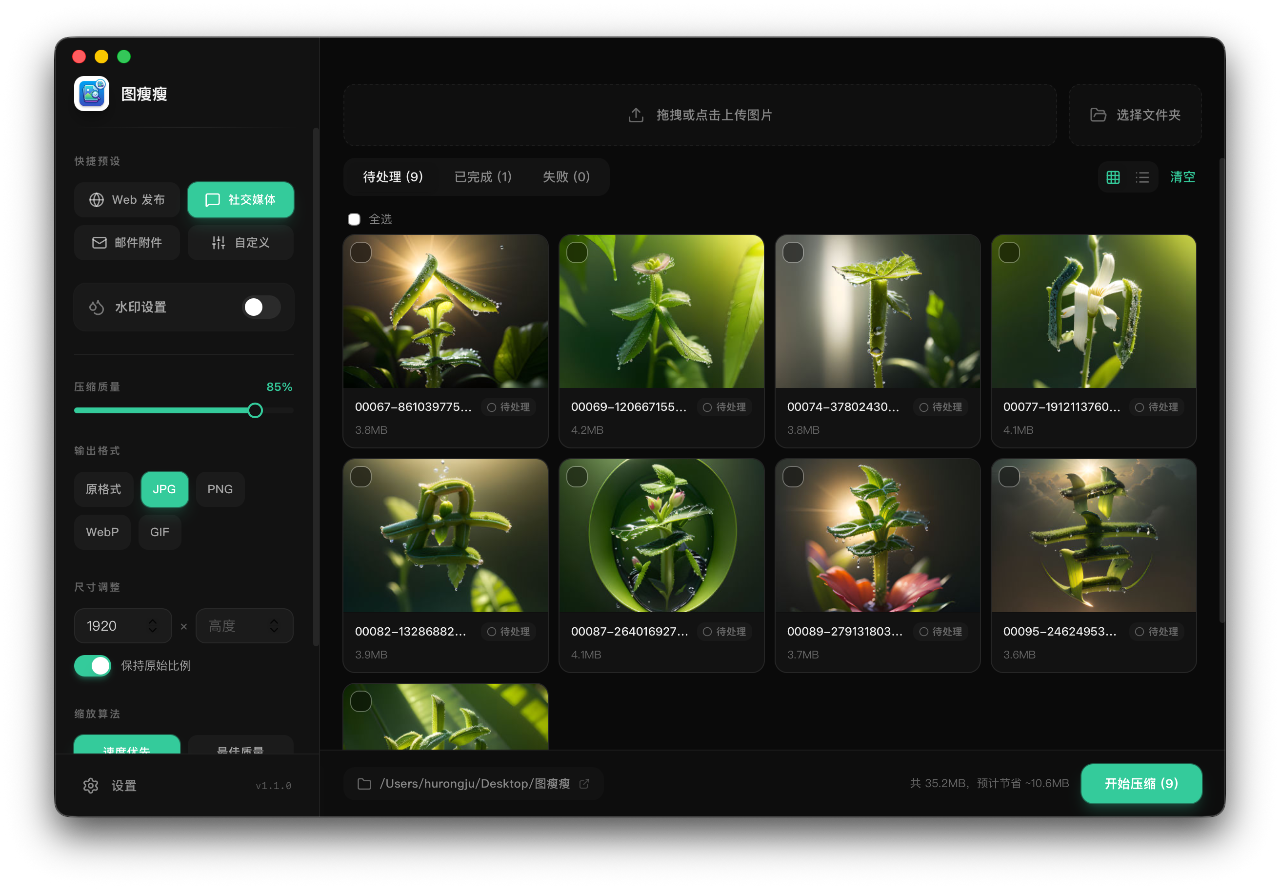The width and height of the screenshot is (1280, 889).
Task: Switch to the 已完成 (1) tab
Action: coord(483,177)
